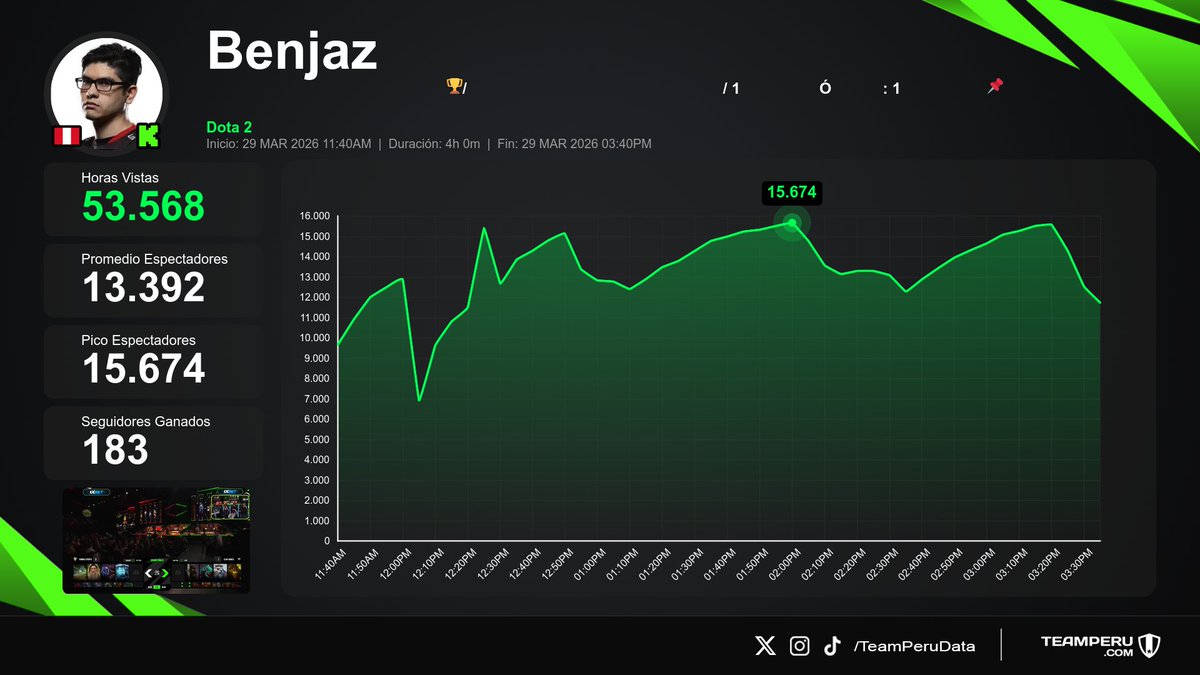The width and height of the screenshot is (1200, 675).
Task: Click the Horas Vistas value 53.568
Action: click(x=143, y=206)
